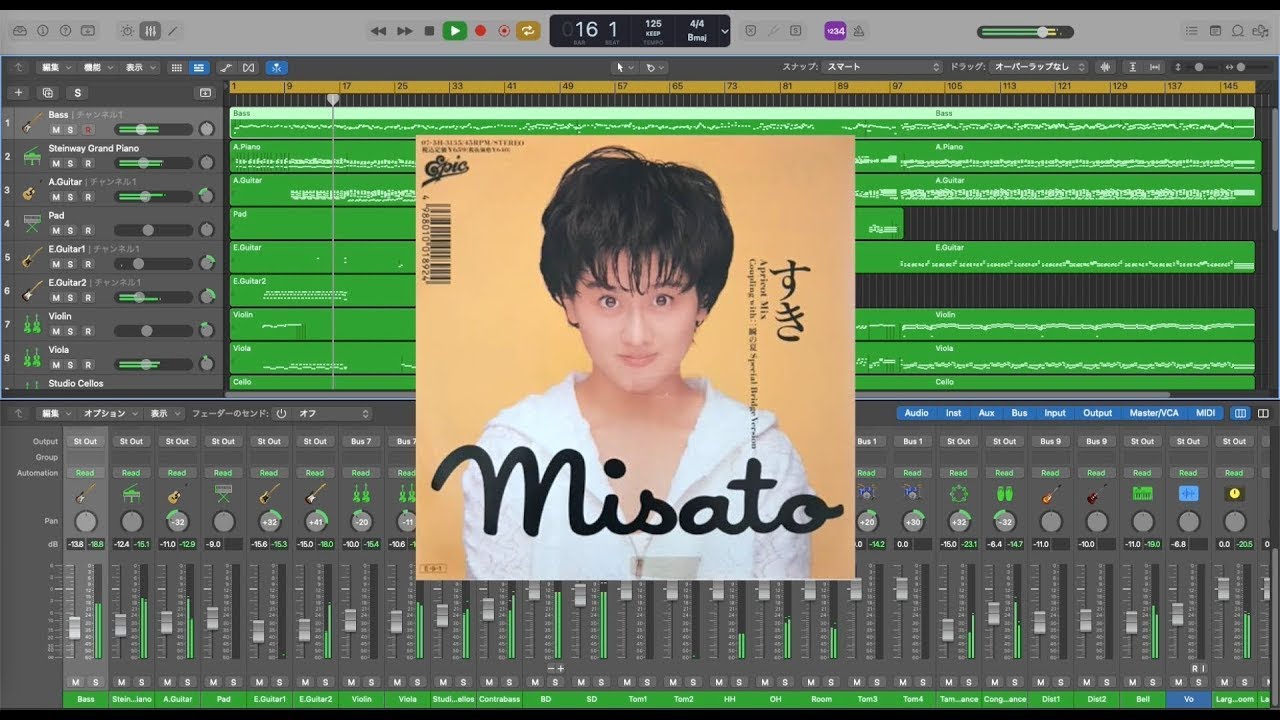Click the waveform zoom icon
The width and height of the screenshot is (1280, 720).
tap(1105, 67)
